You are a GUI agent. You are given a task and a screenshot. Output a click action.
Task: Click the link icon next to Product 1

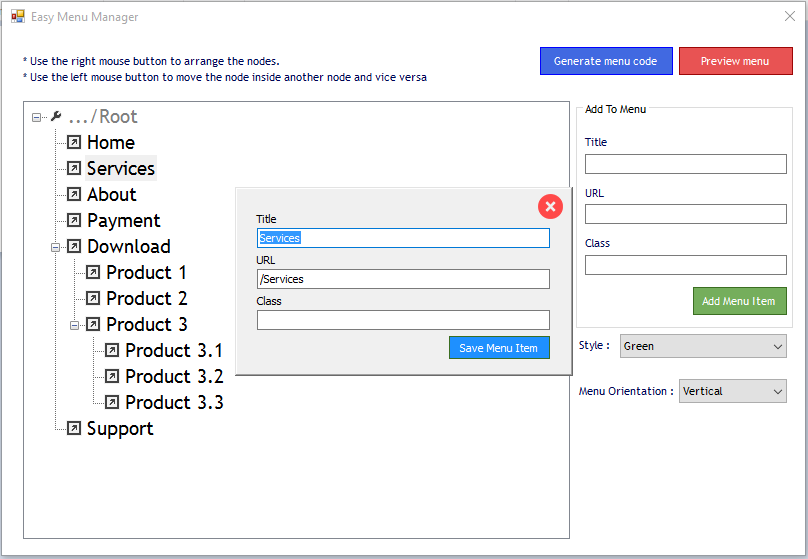point(93,272)
